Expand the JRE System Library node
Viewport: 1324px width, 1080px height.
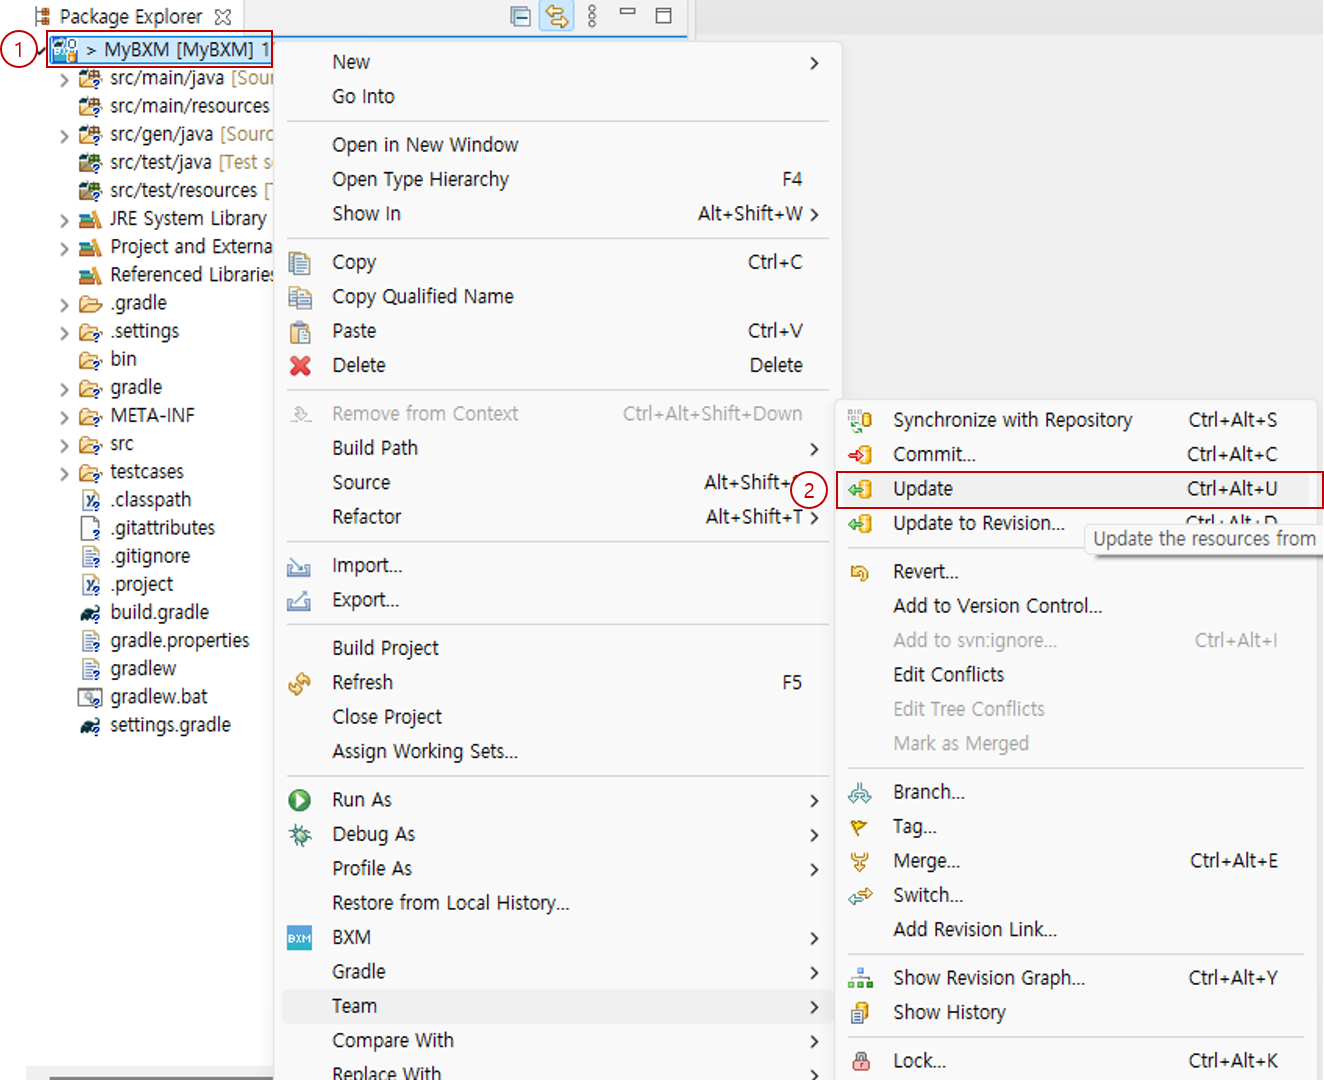point(64,220)
